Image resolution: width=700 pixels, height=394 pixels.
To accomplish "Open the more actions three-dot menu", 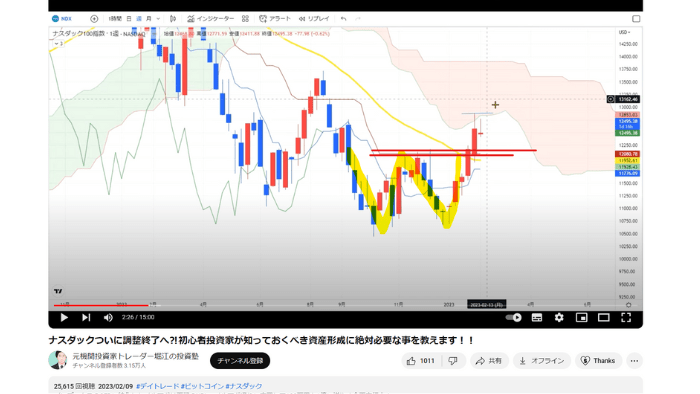I will [634, 361].
